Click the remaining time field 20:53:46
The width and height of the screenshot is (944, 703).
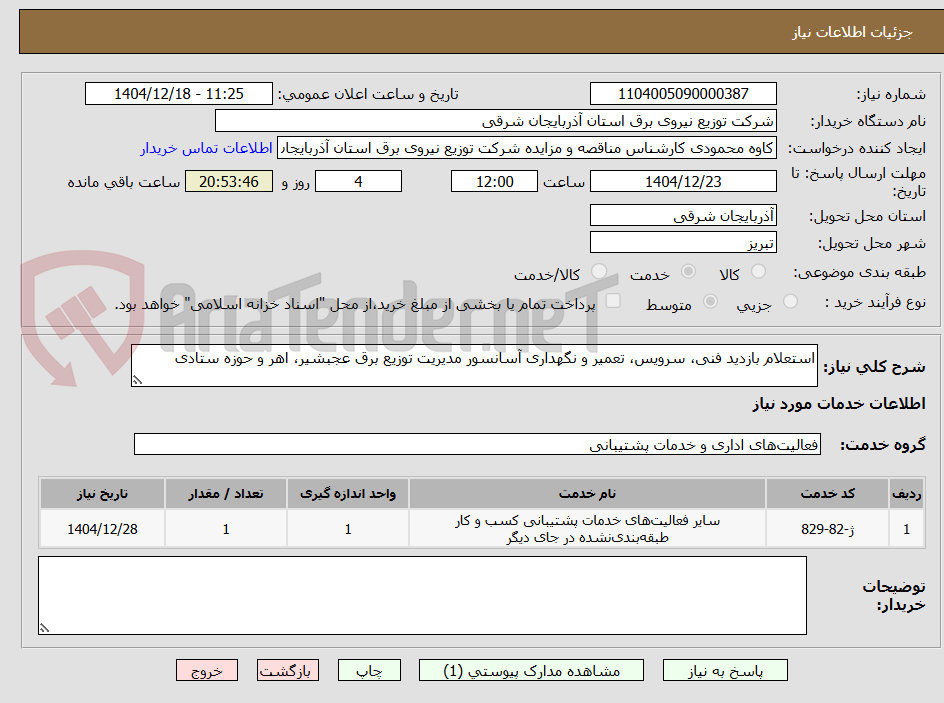coord(229,181)
